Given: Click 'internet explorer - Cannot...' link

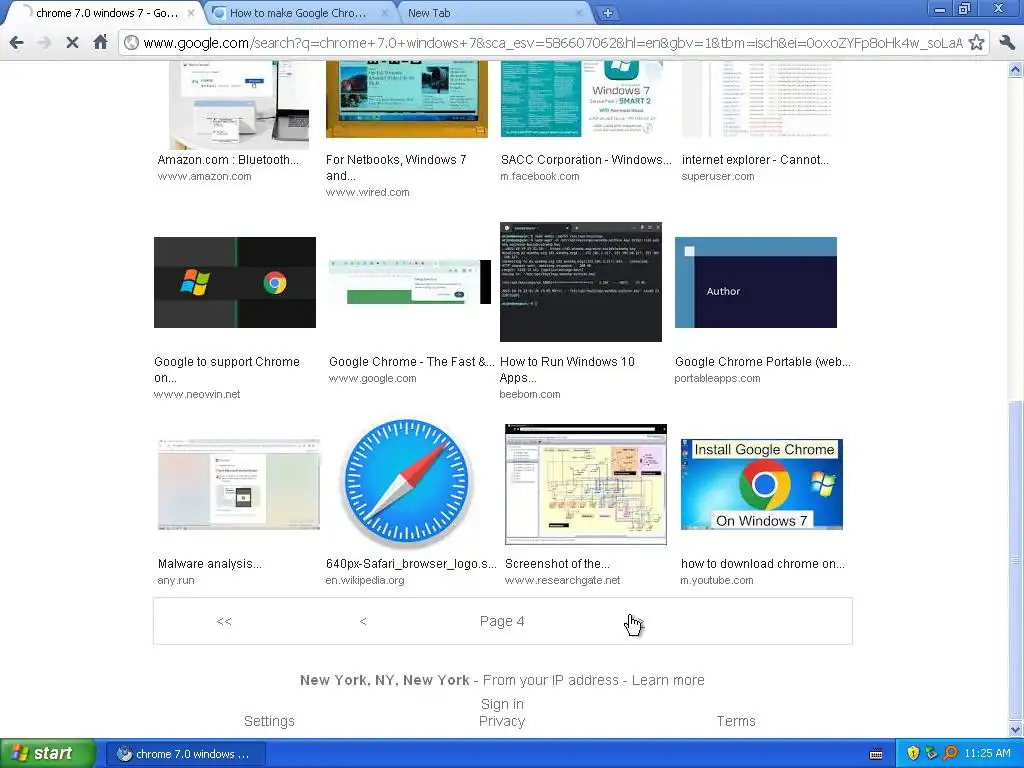Looking at the screenshot, I should point(755,159).
